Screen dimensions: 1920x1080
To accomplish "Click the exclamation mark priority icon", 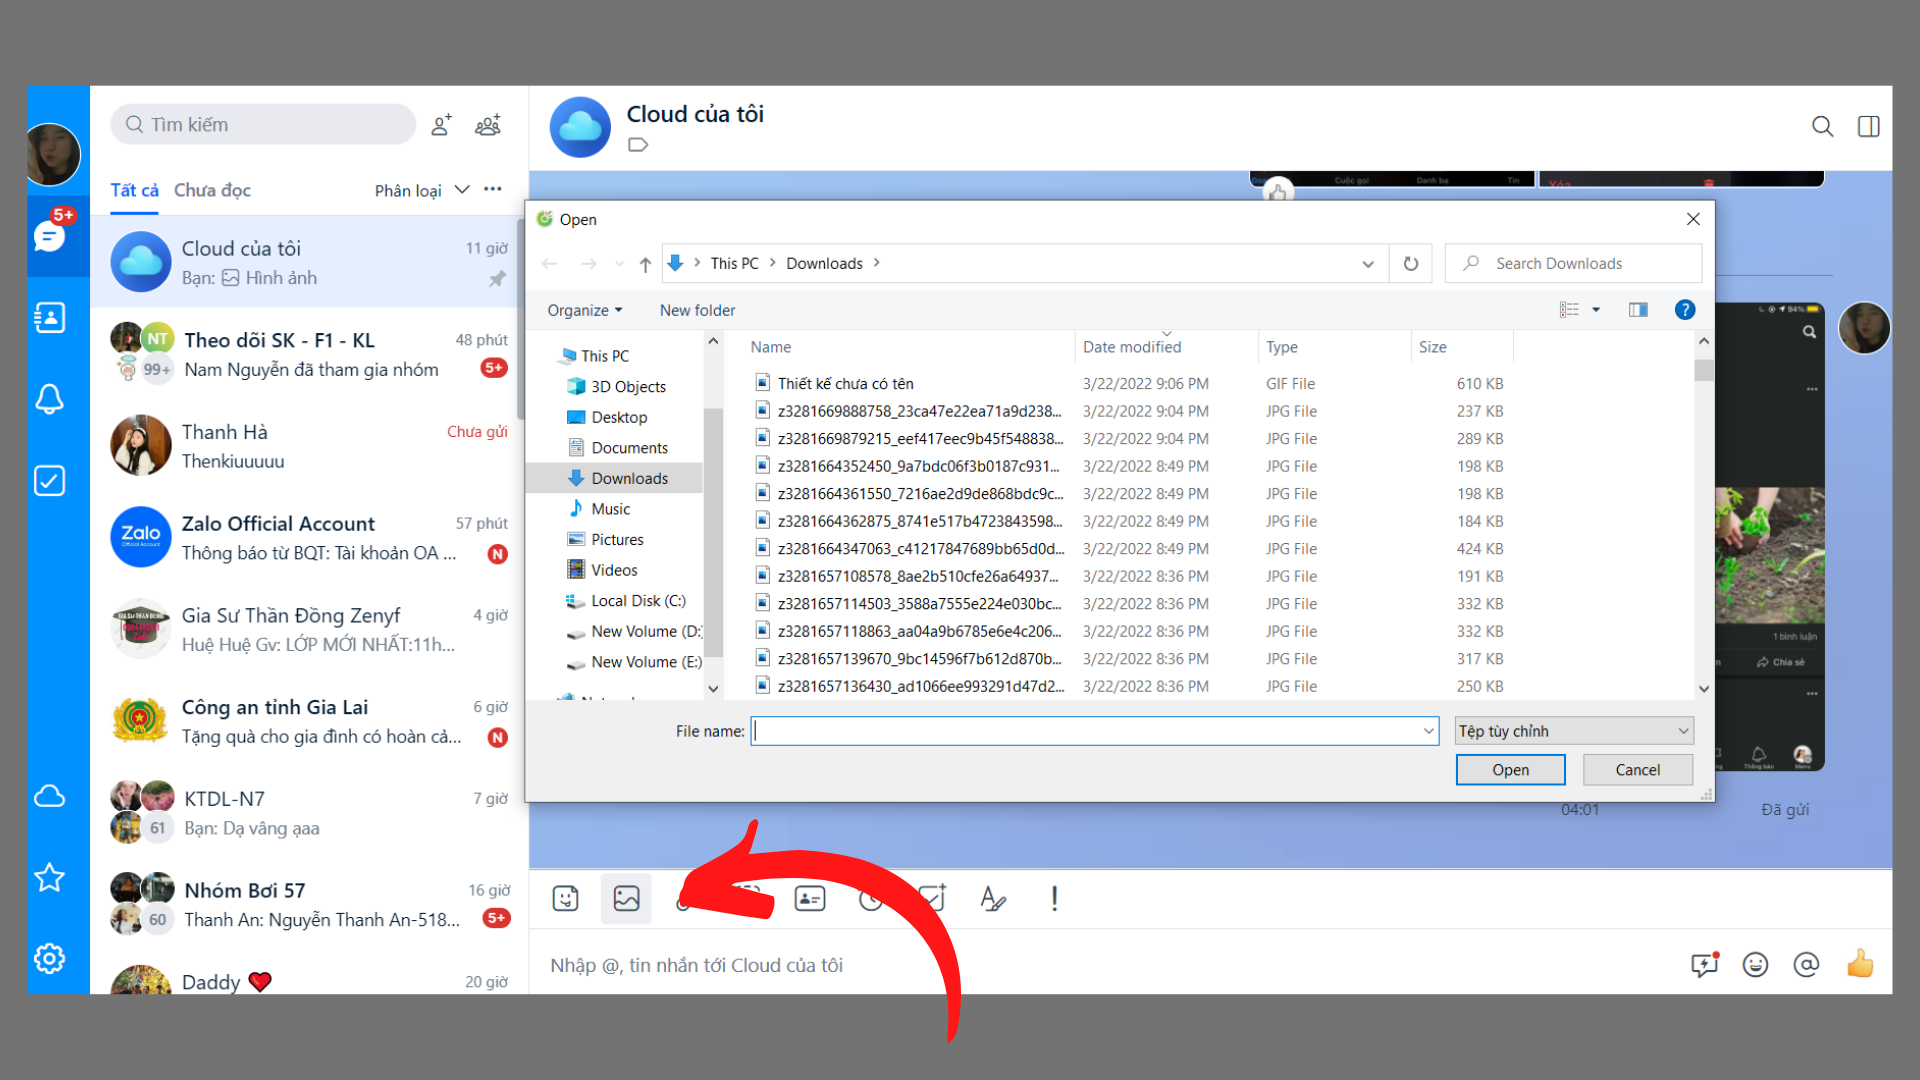I will tap(1054, 898).
